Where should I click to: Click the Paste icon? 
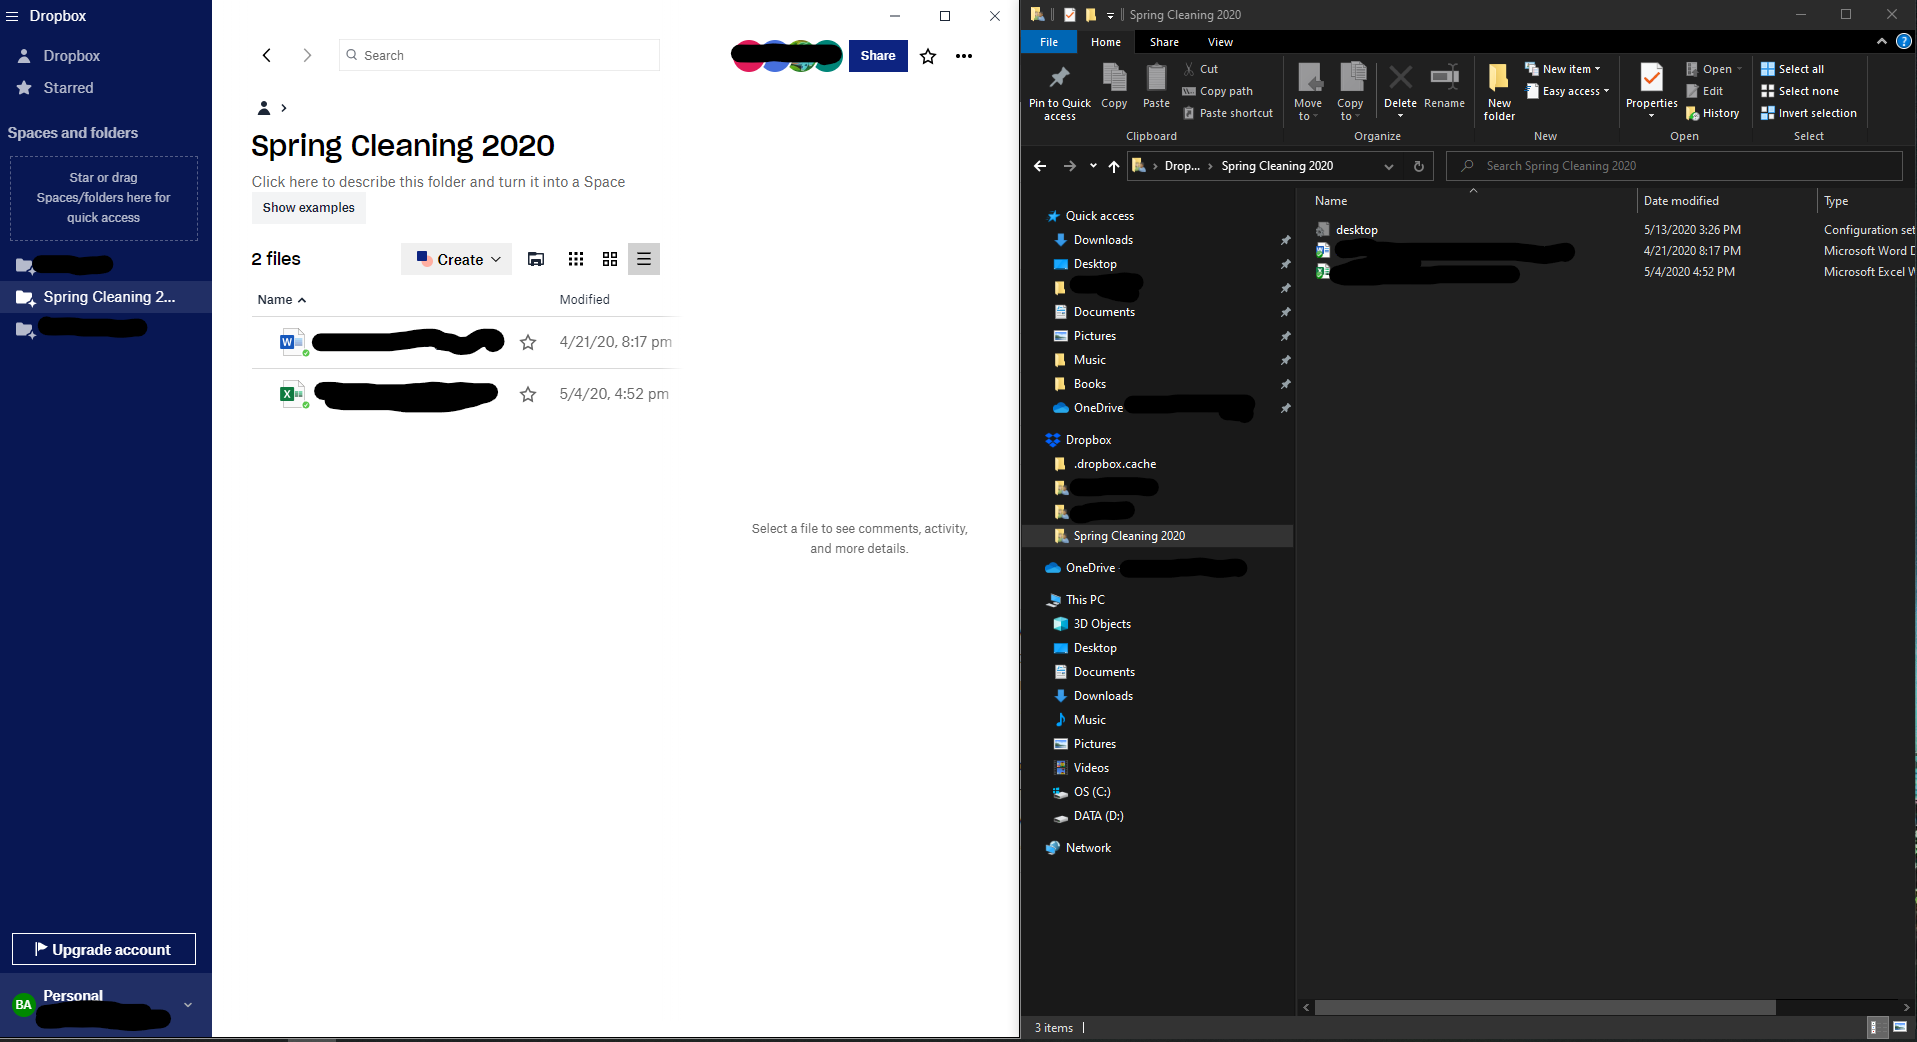click(x=1155, y=88)
